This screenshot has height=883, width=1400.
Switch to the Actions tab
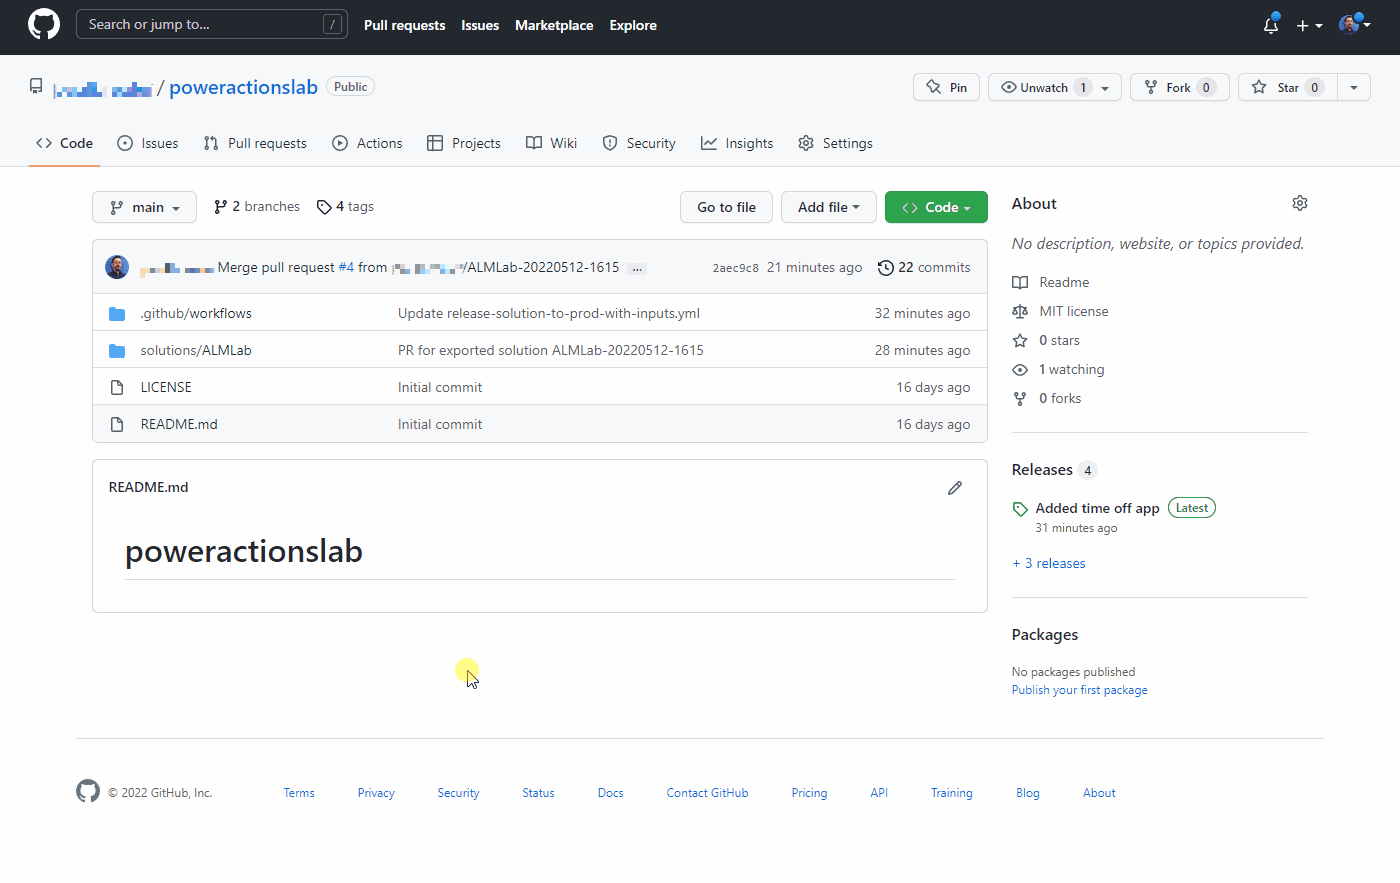[x=367, y=143]
